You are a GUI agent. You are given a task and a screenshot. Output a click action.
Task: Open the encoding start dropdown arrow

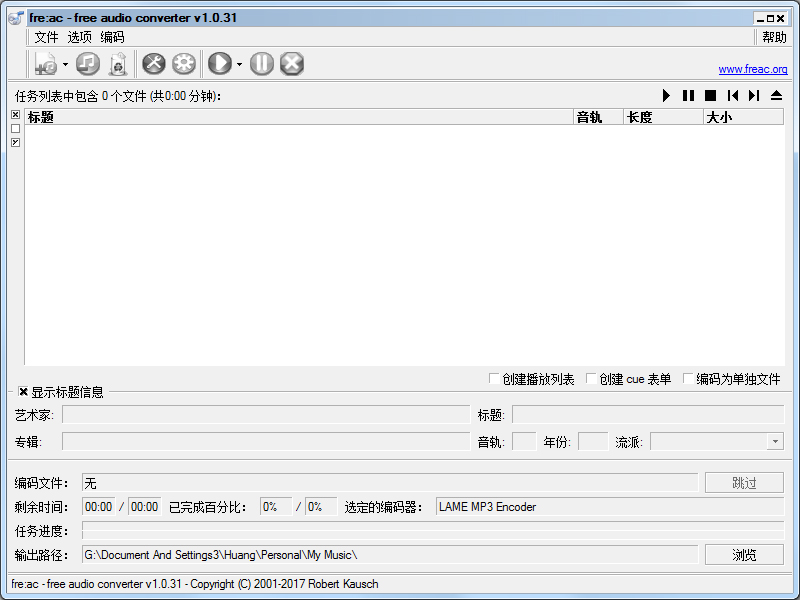click(239, 63)
